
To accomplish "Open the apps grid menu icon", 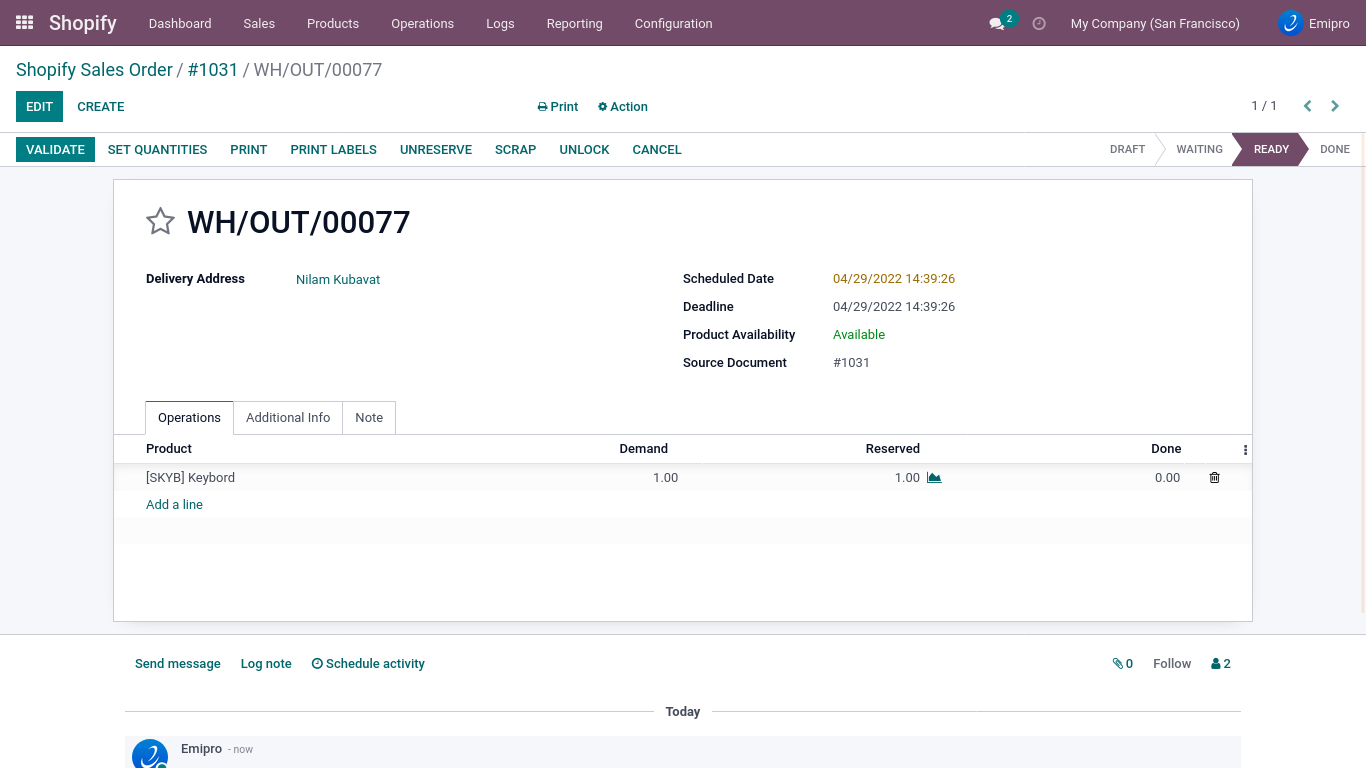I will [x=25, y=22].
